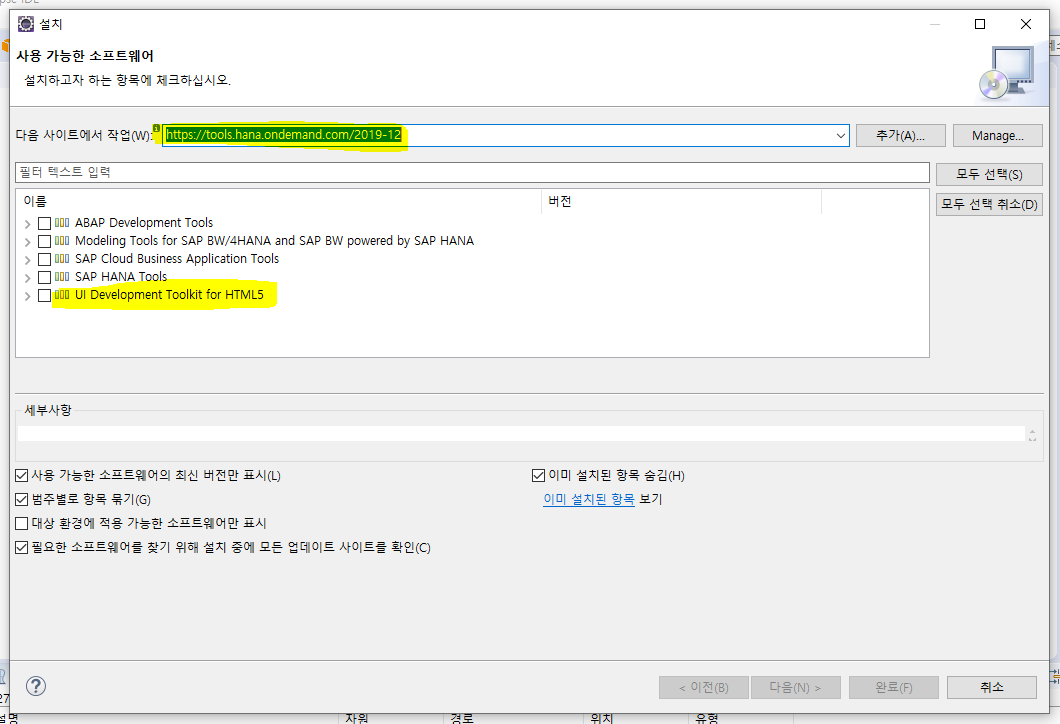The height and width of the screenshot is (724, 1060).
Task: Toggle '이미 설치된 항목 숨김' checkbox
Action: pyautogui.click(x=538, y=476)
